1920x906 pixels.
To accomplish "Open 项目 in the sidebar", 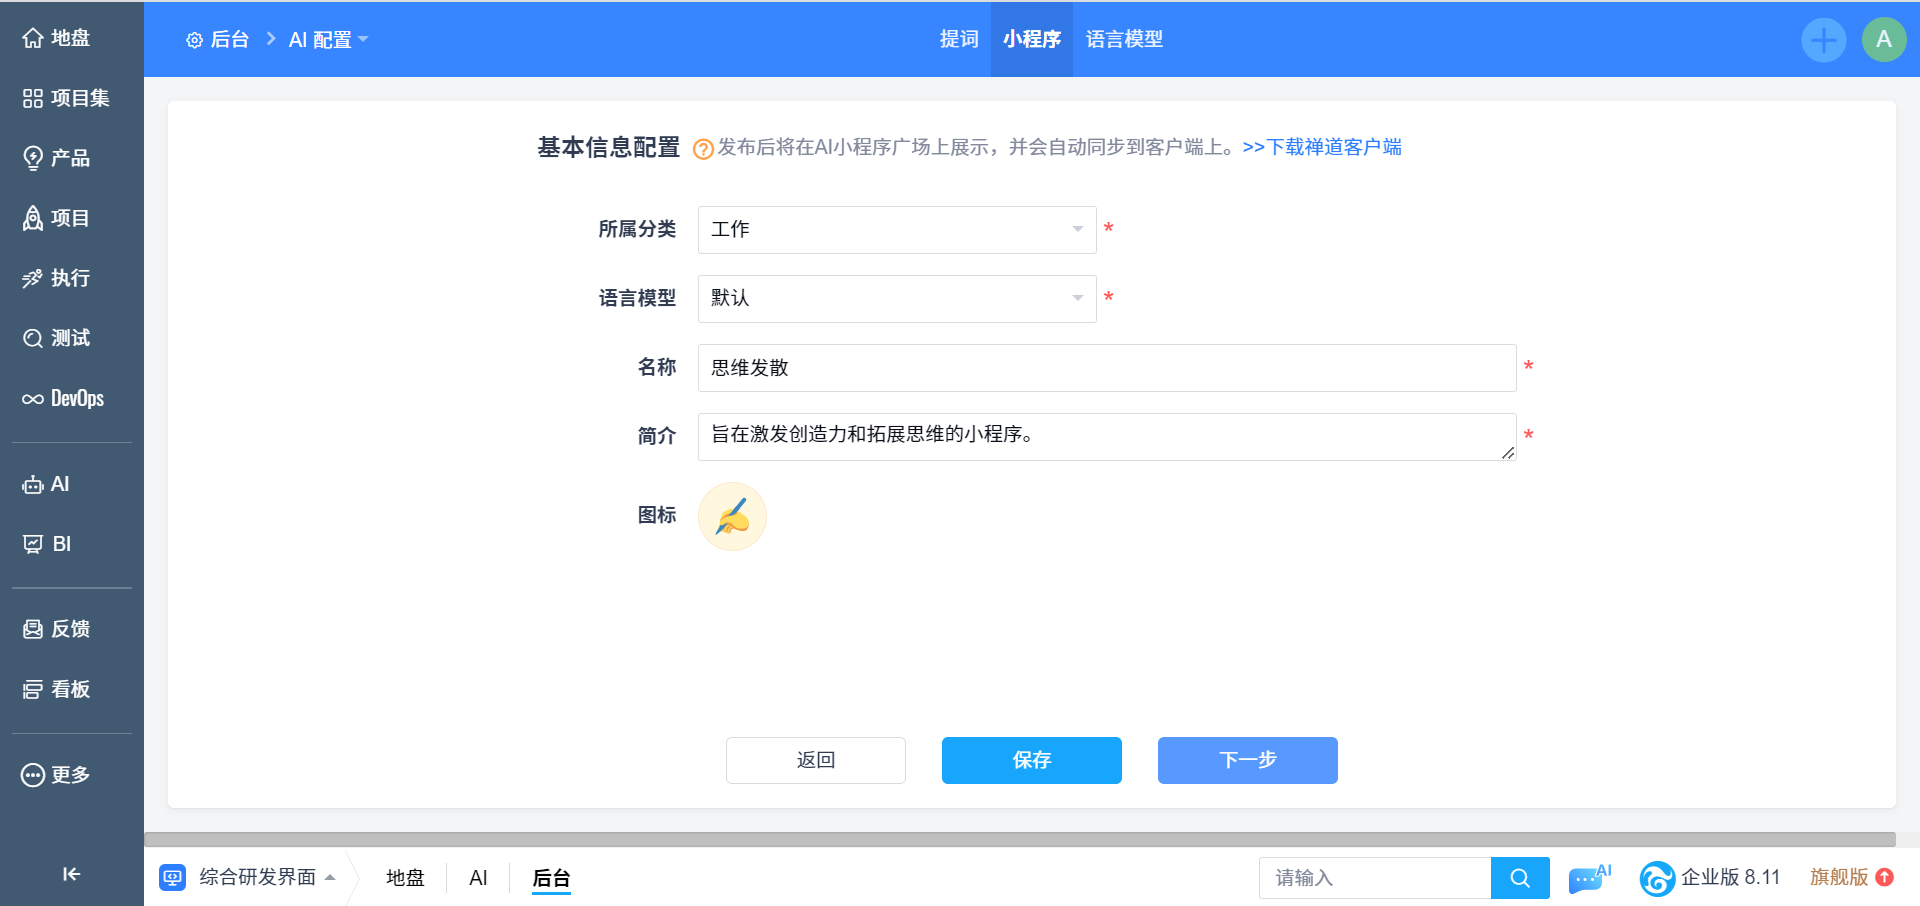I will [57, 218].
